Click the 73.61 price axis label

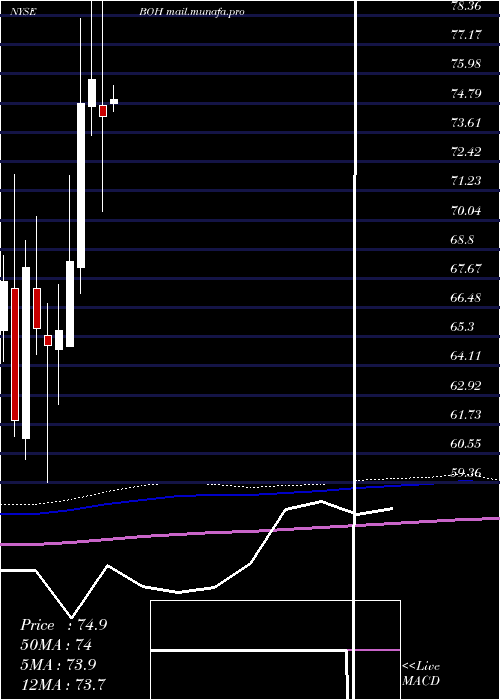click(x=466, y=122)
